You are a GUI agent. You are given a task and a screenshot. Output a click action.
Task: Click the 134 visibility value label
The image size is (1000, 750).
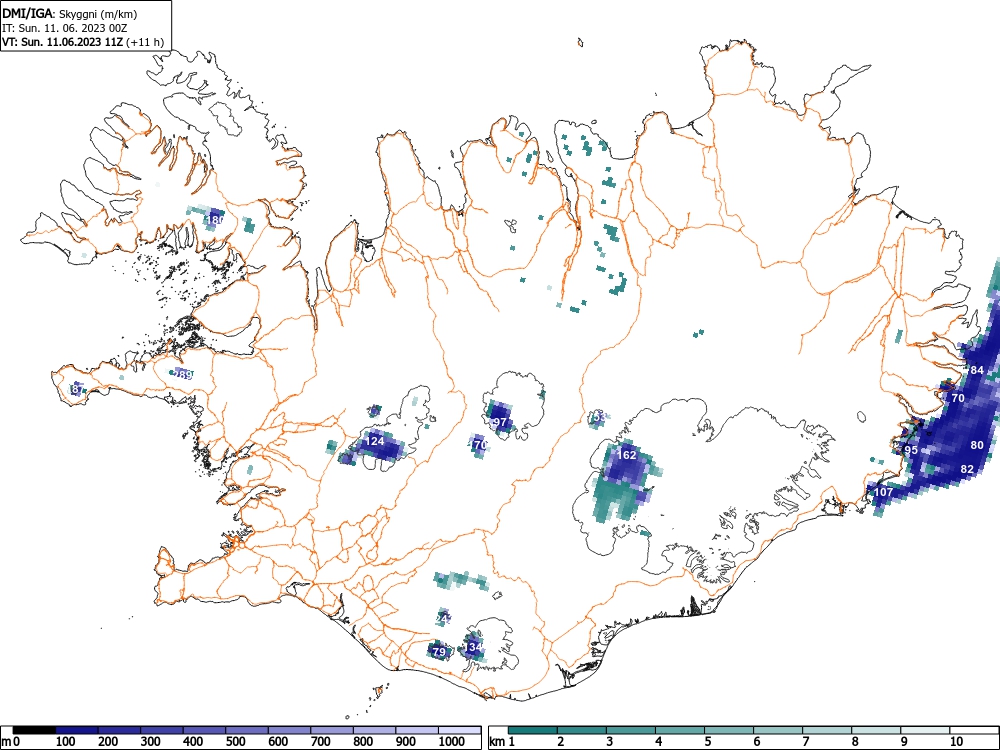pos(473,647)
